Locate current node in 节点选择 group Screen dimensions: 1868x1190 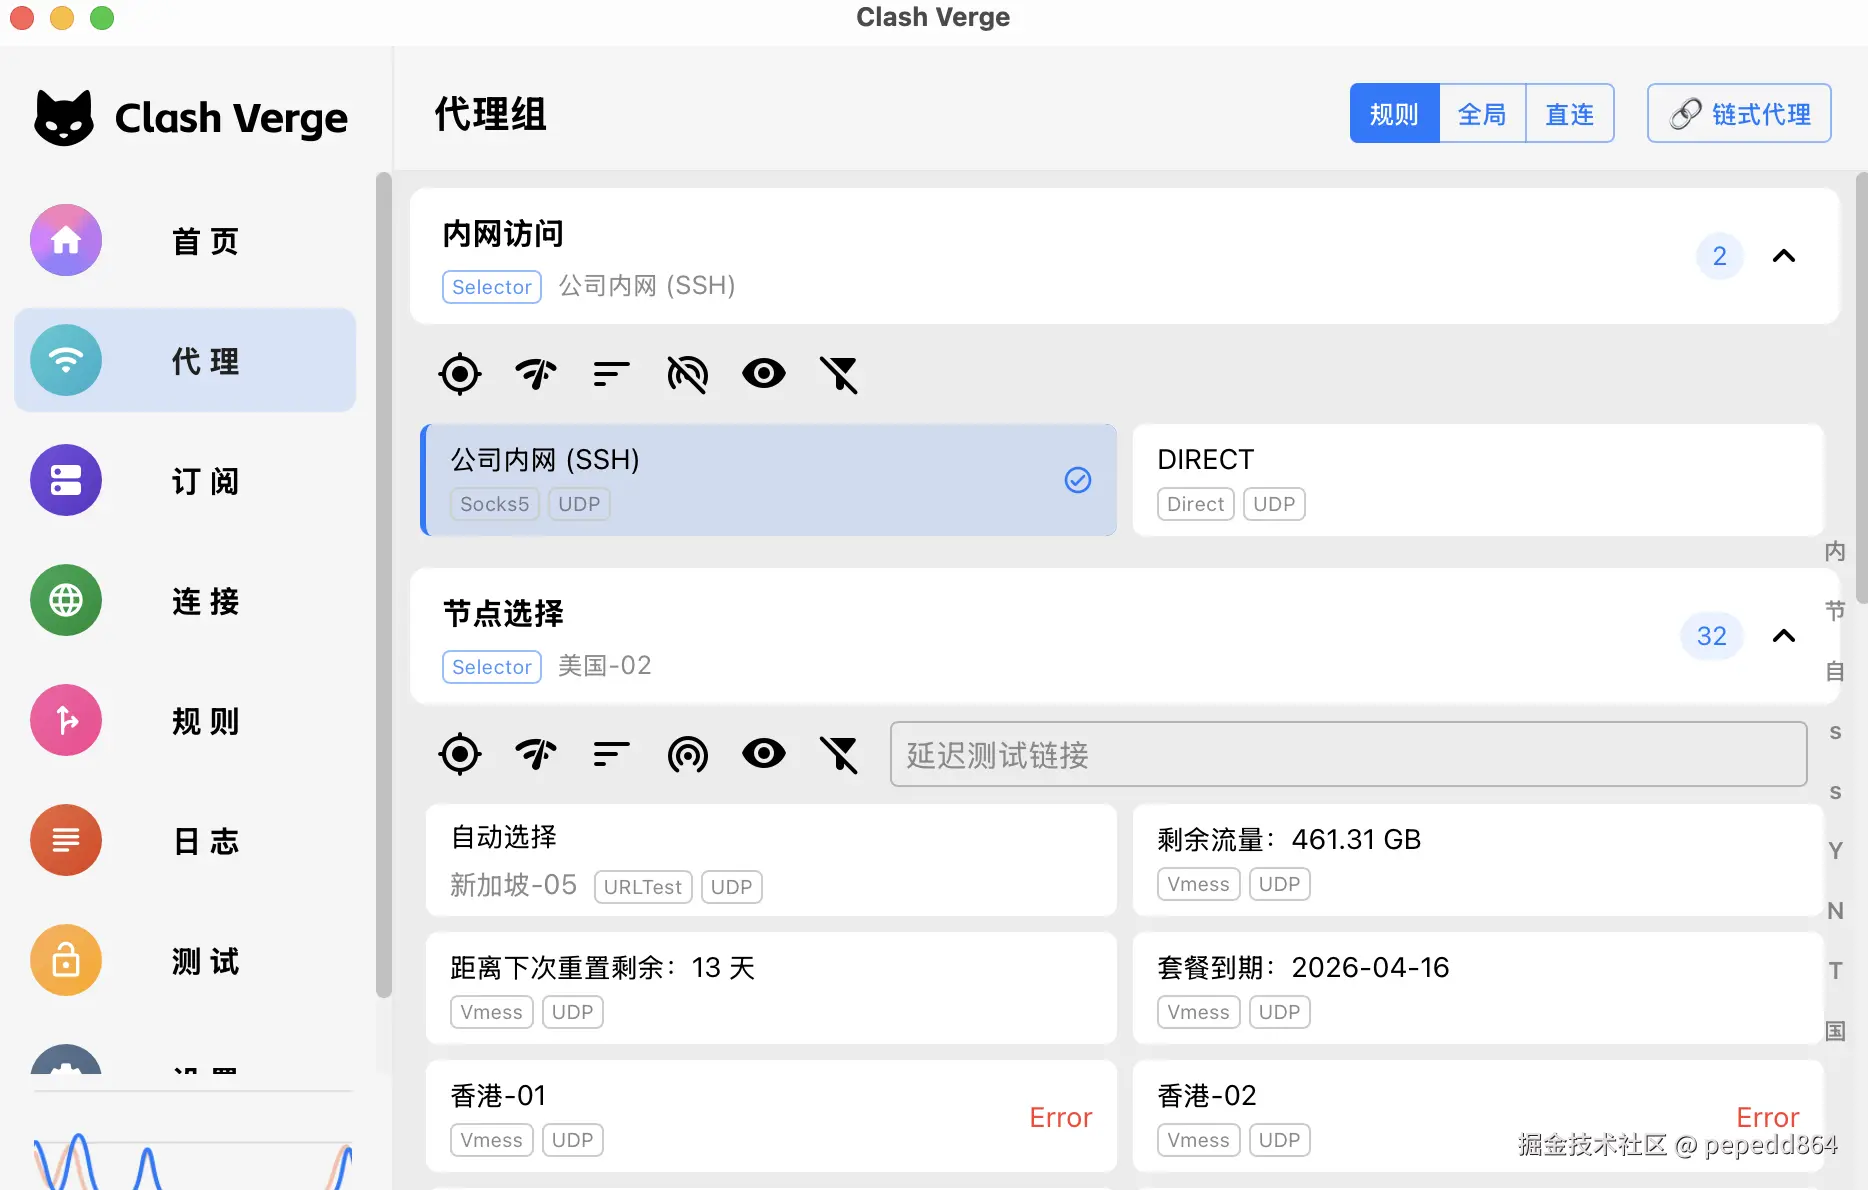460,754
